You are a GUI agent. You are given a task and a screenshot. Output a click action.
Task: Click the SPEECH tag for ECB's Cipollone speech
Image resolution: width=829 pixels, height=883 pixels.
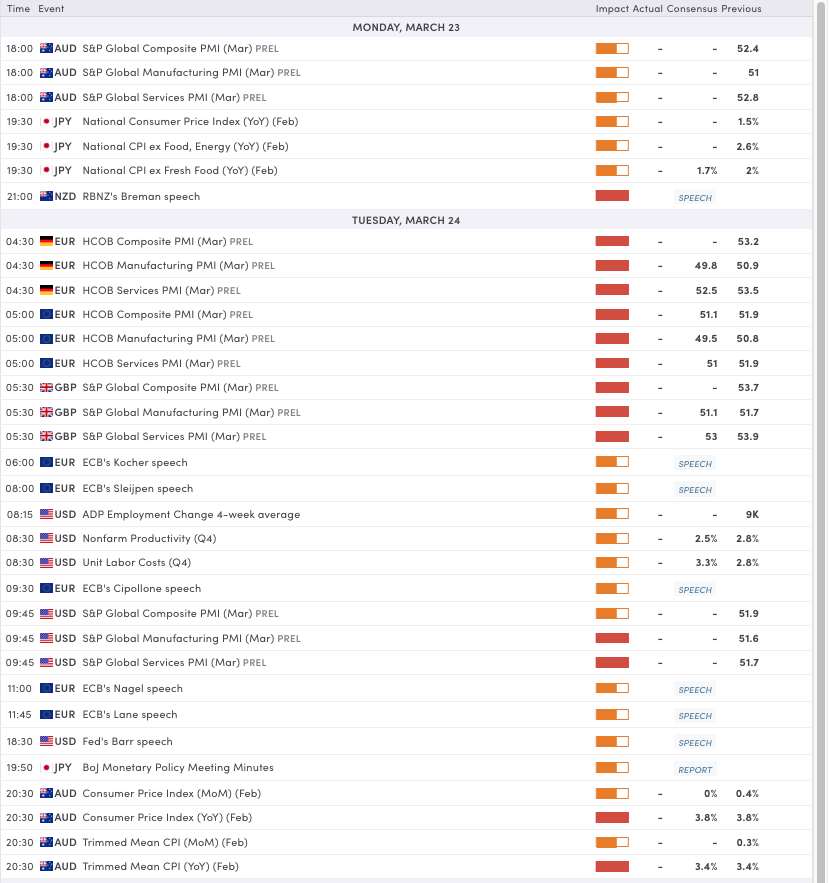[695, 590]
